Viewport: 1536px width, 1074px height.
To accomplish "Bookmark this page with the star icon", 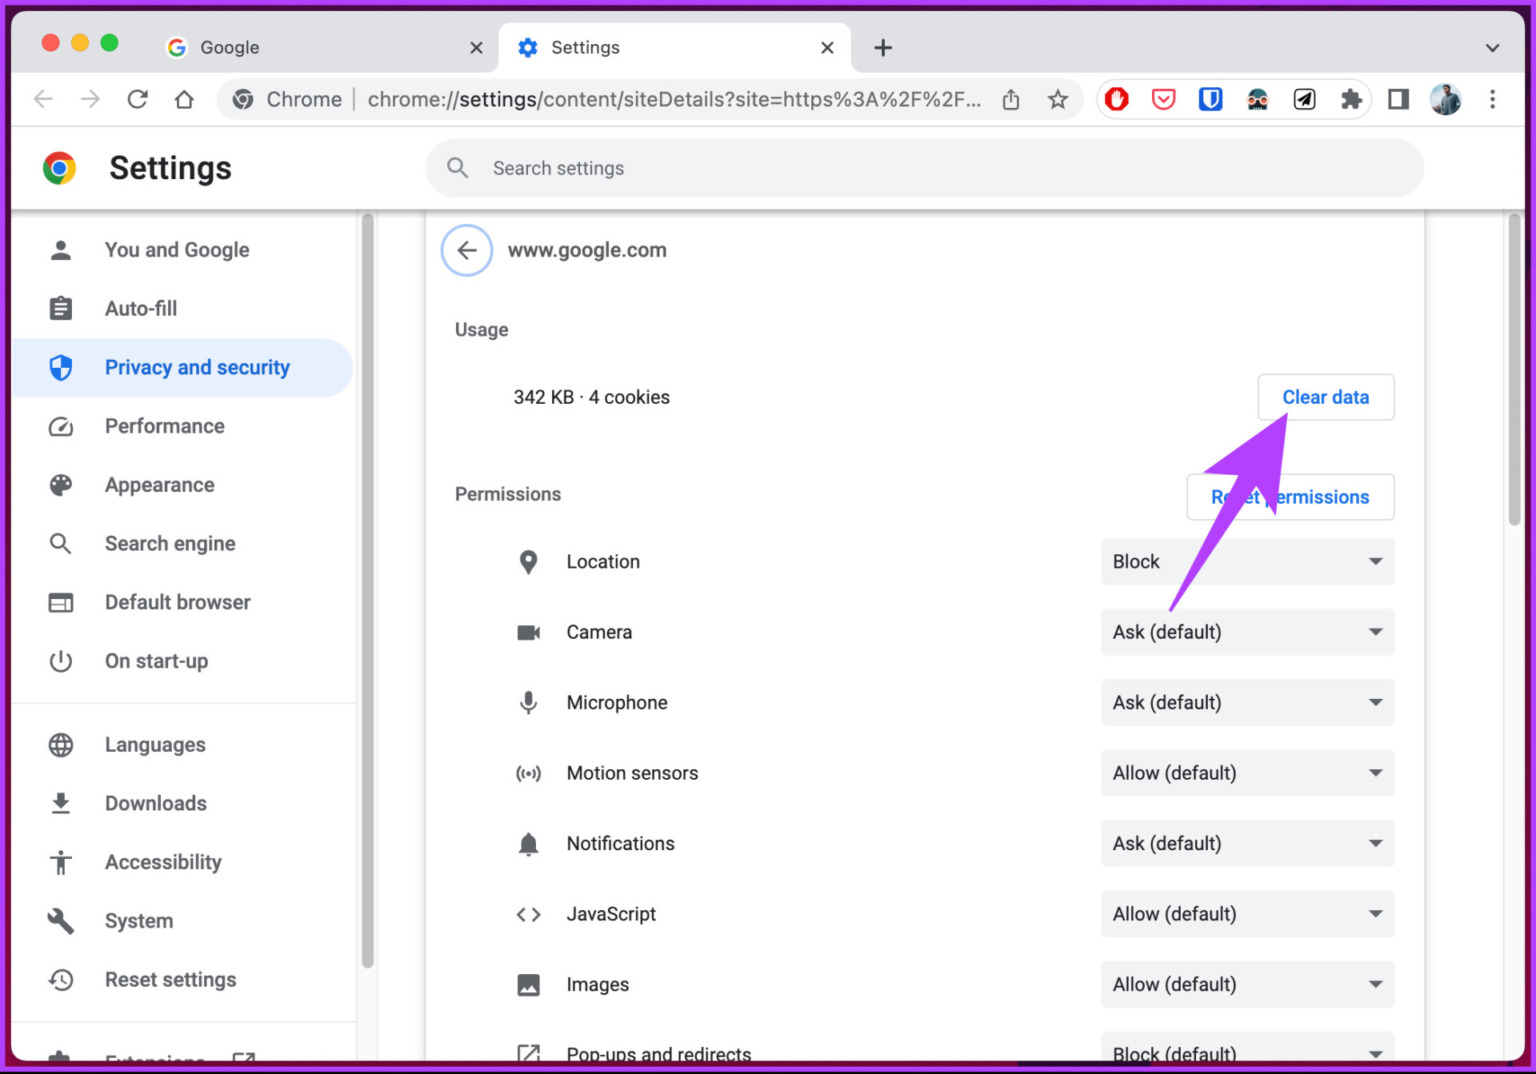I will click(1057, 99).
